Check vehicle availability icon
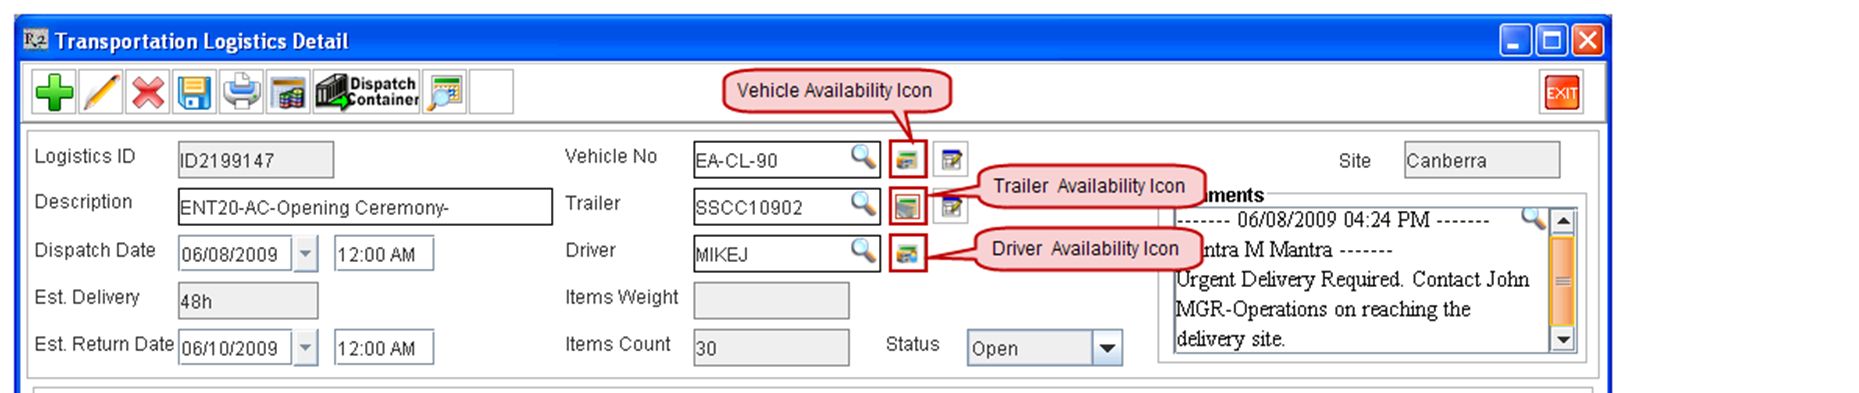Image resolution: width=1859 pixels, height=393 pixels. tap(907, 159)
